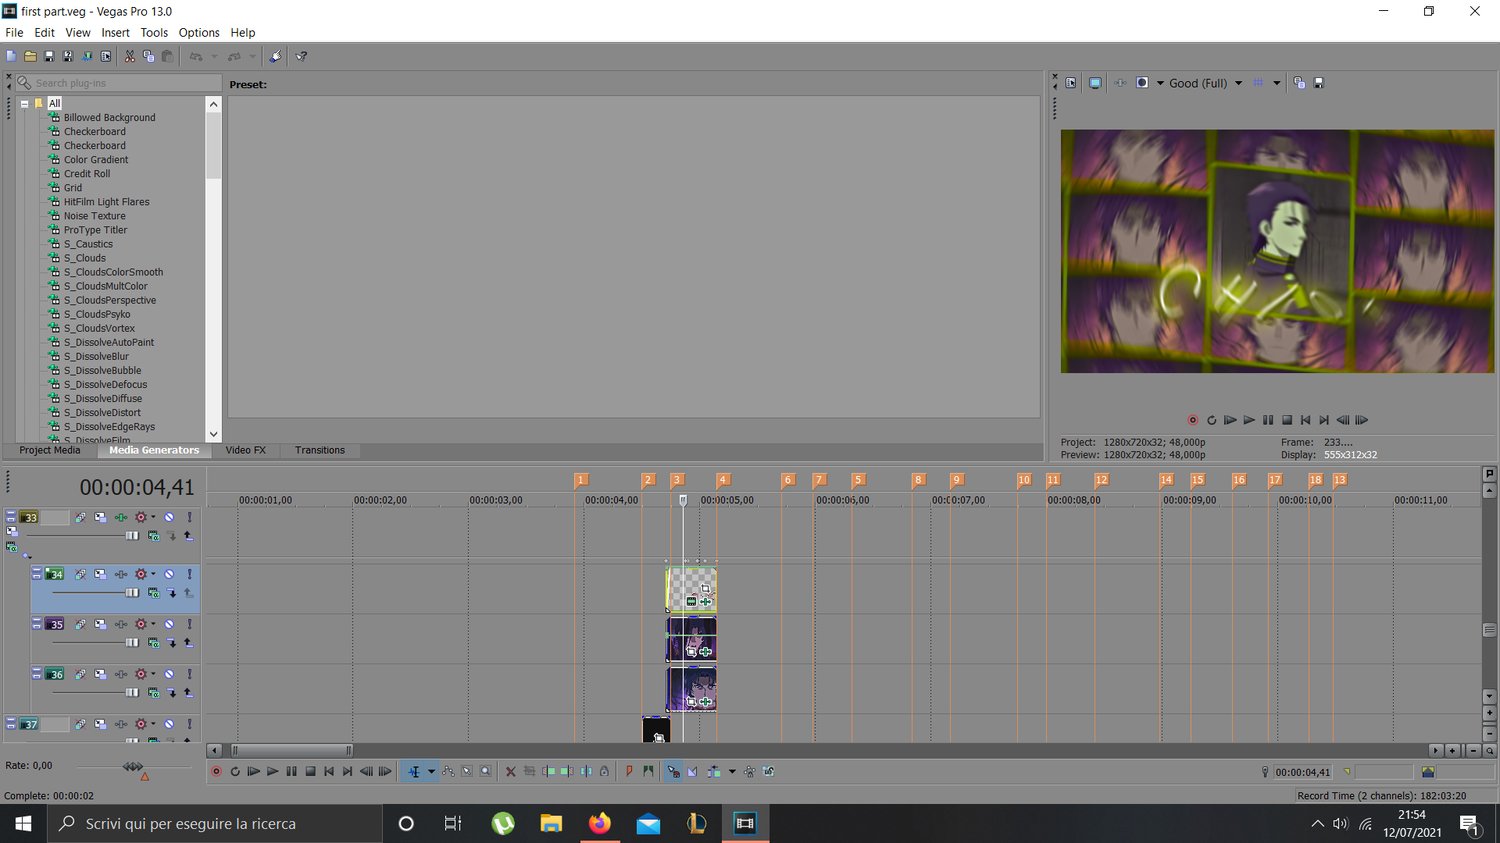Save the preview snapshot to file

tap(1319, 83)
